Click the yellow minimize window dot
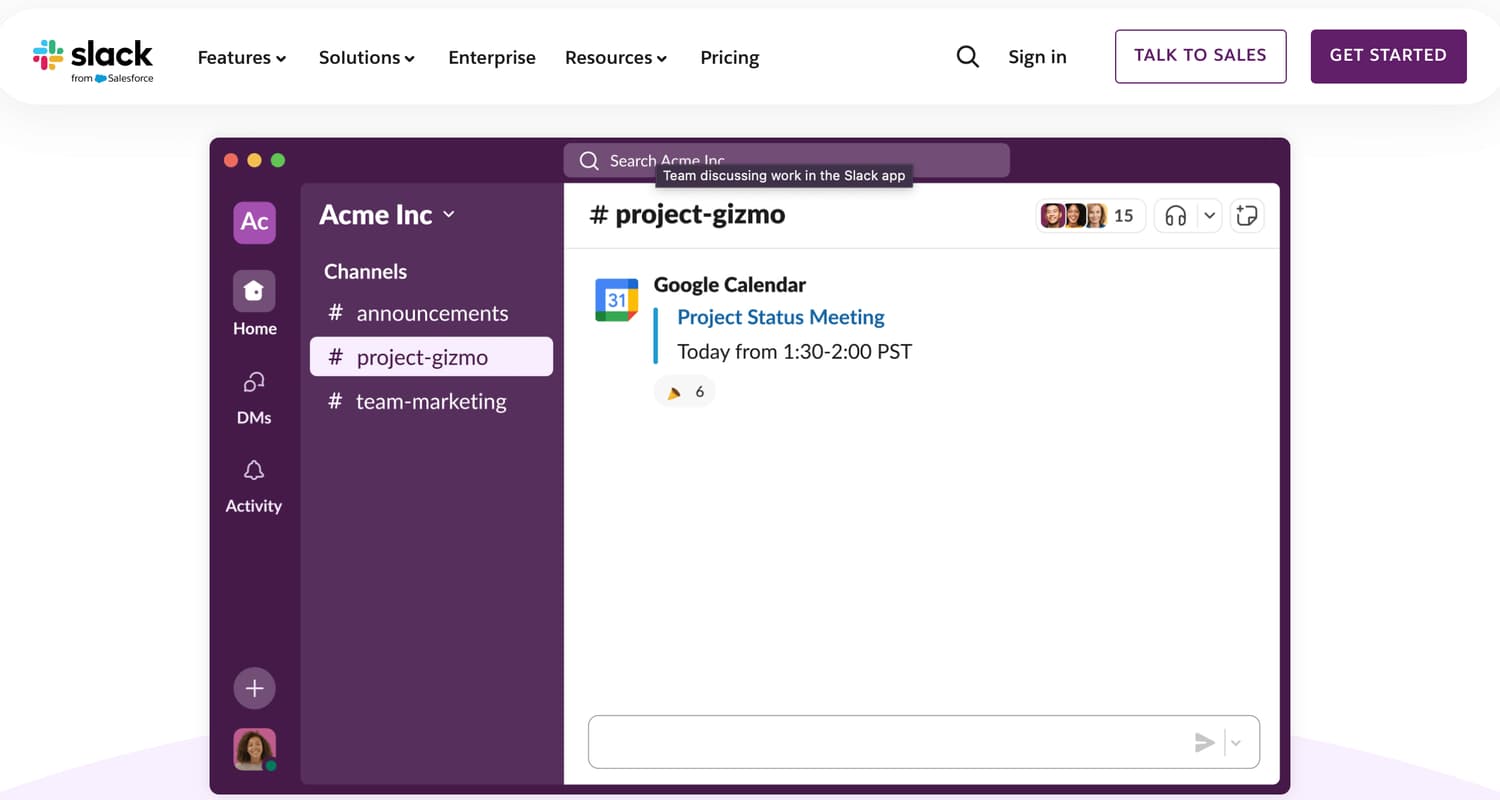Viewport: 1500px width, 800px height. coord(254,160)
